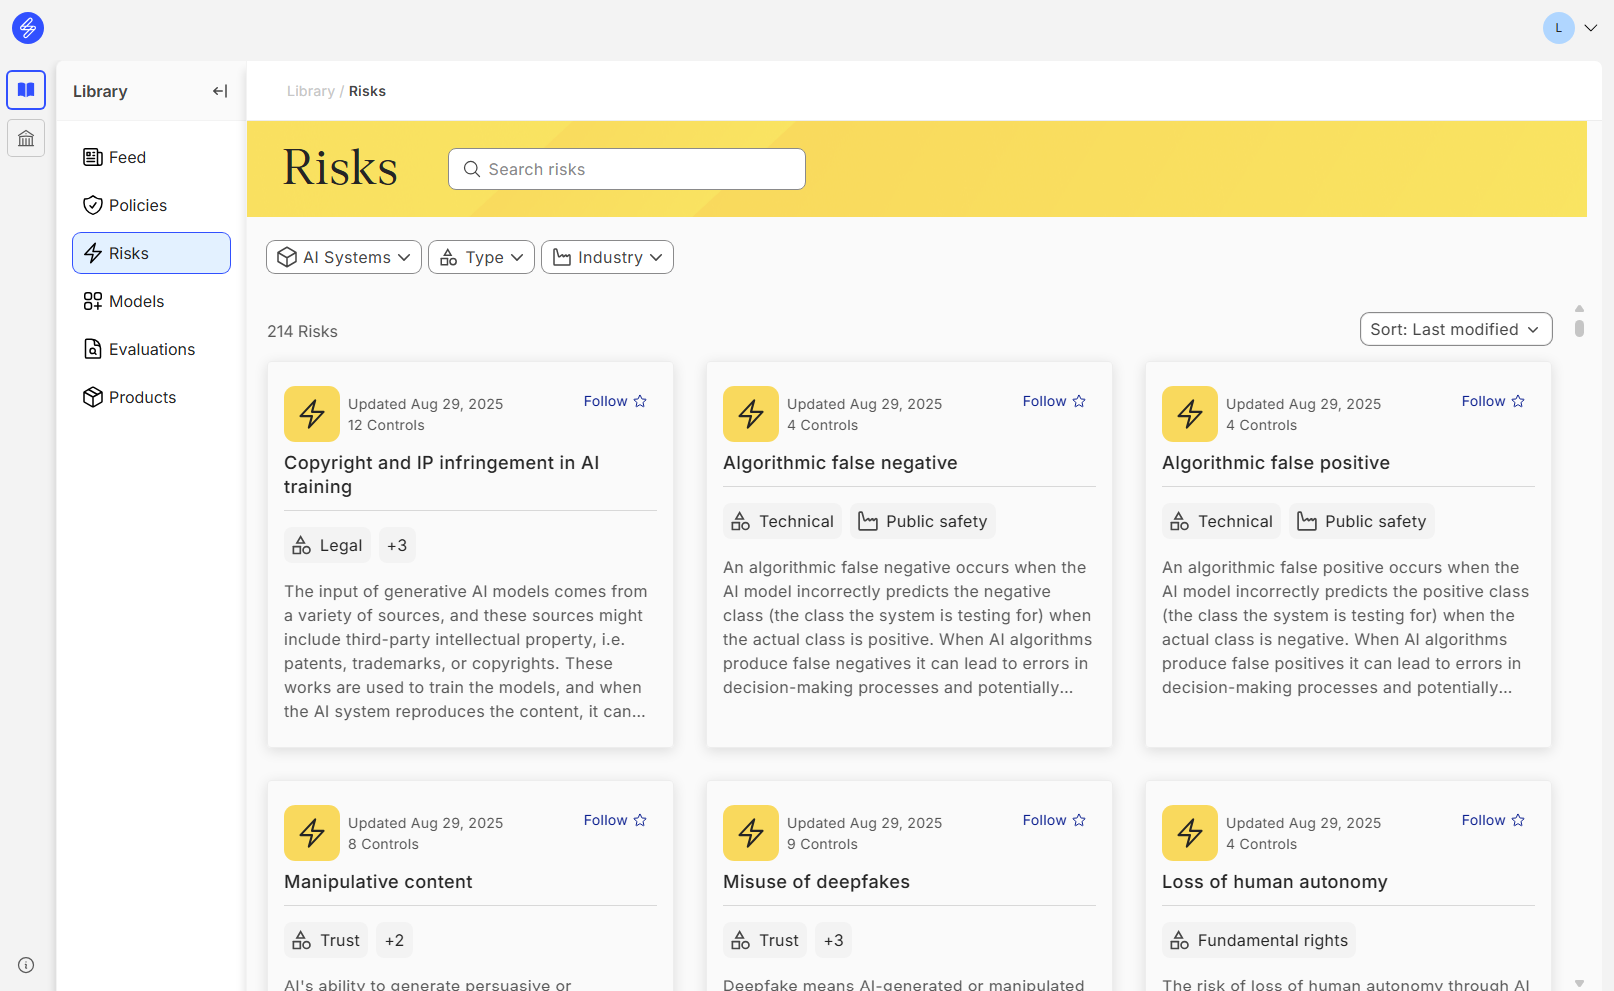1614x991 pixels.
Task: Follow the Copyright and IP infringement risk
Action: click(615, 401)
